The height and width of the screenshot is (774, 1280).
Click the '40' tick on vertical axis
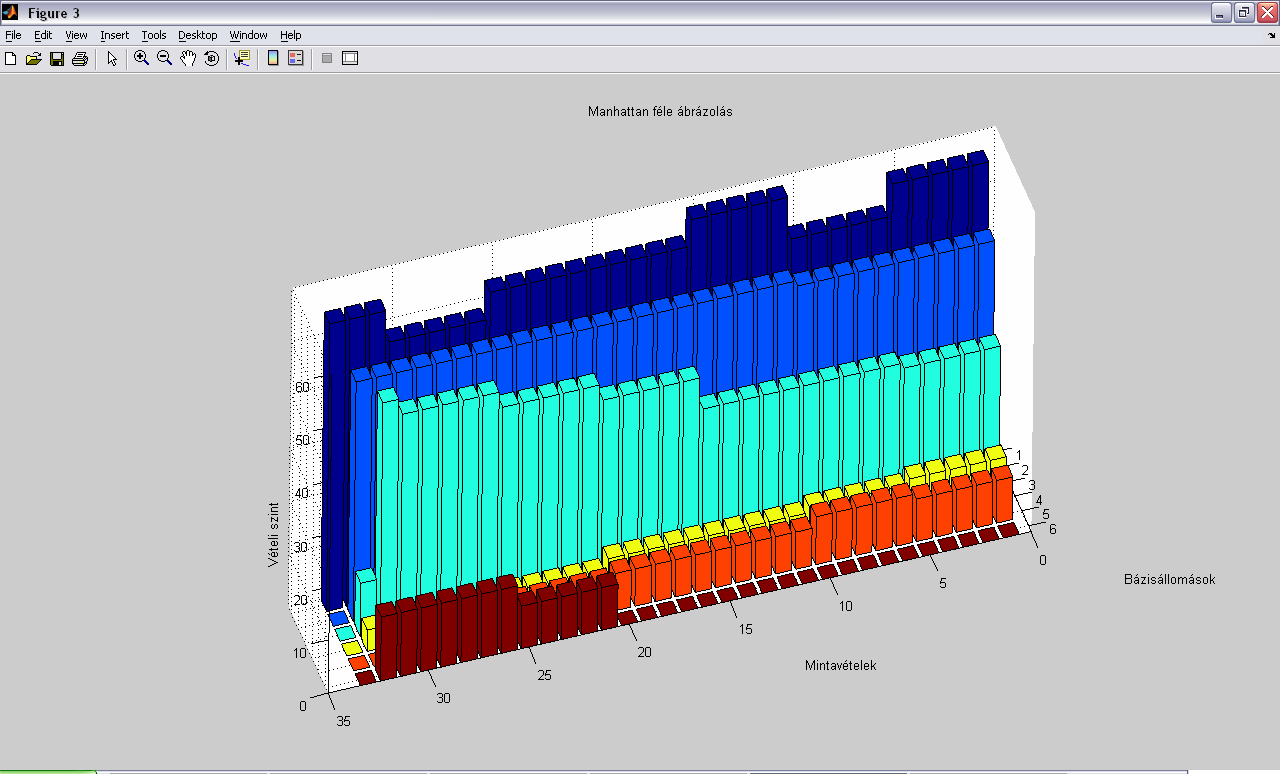pos(300,492)
